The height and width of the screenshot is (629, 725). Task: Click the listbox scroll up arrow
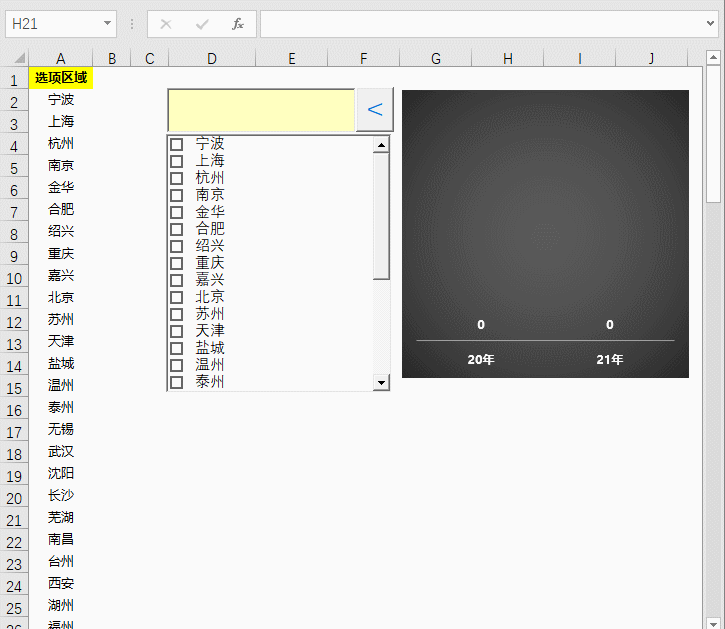[x=381, y=145]
